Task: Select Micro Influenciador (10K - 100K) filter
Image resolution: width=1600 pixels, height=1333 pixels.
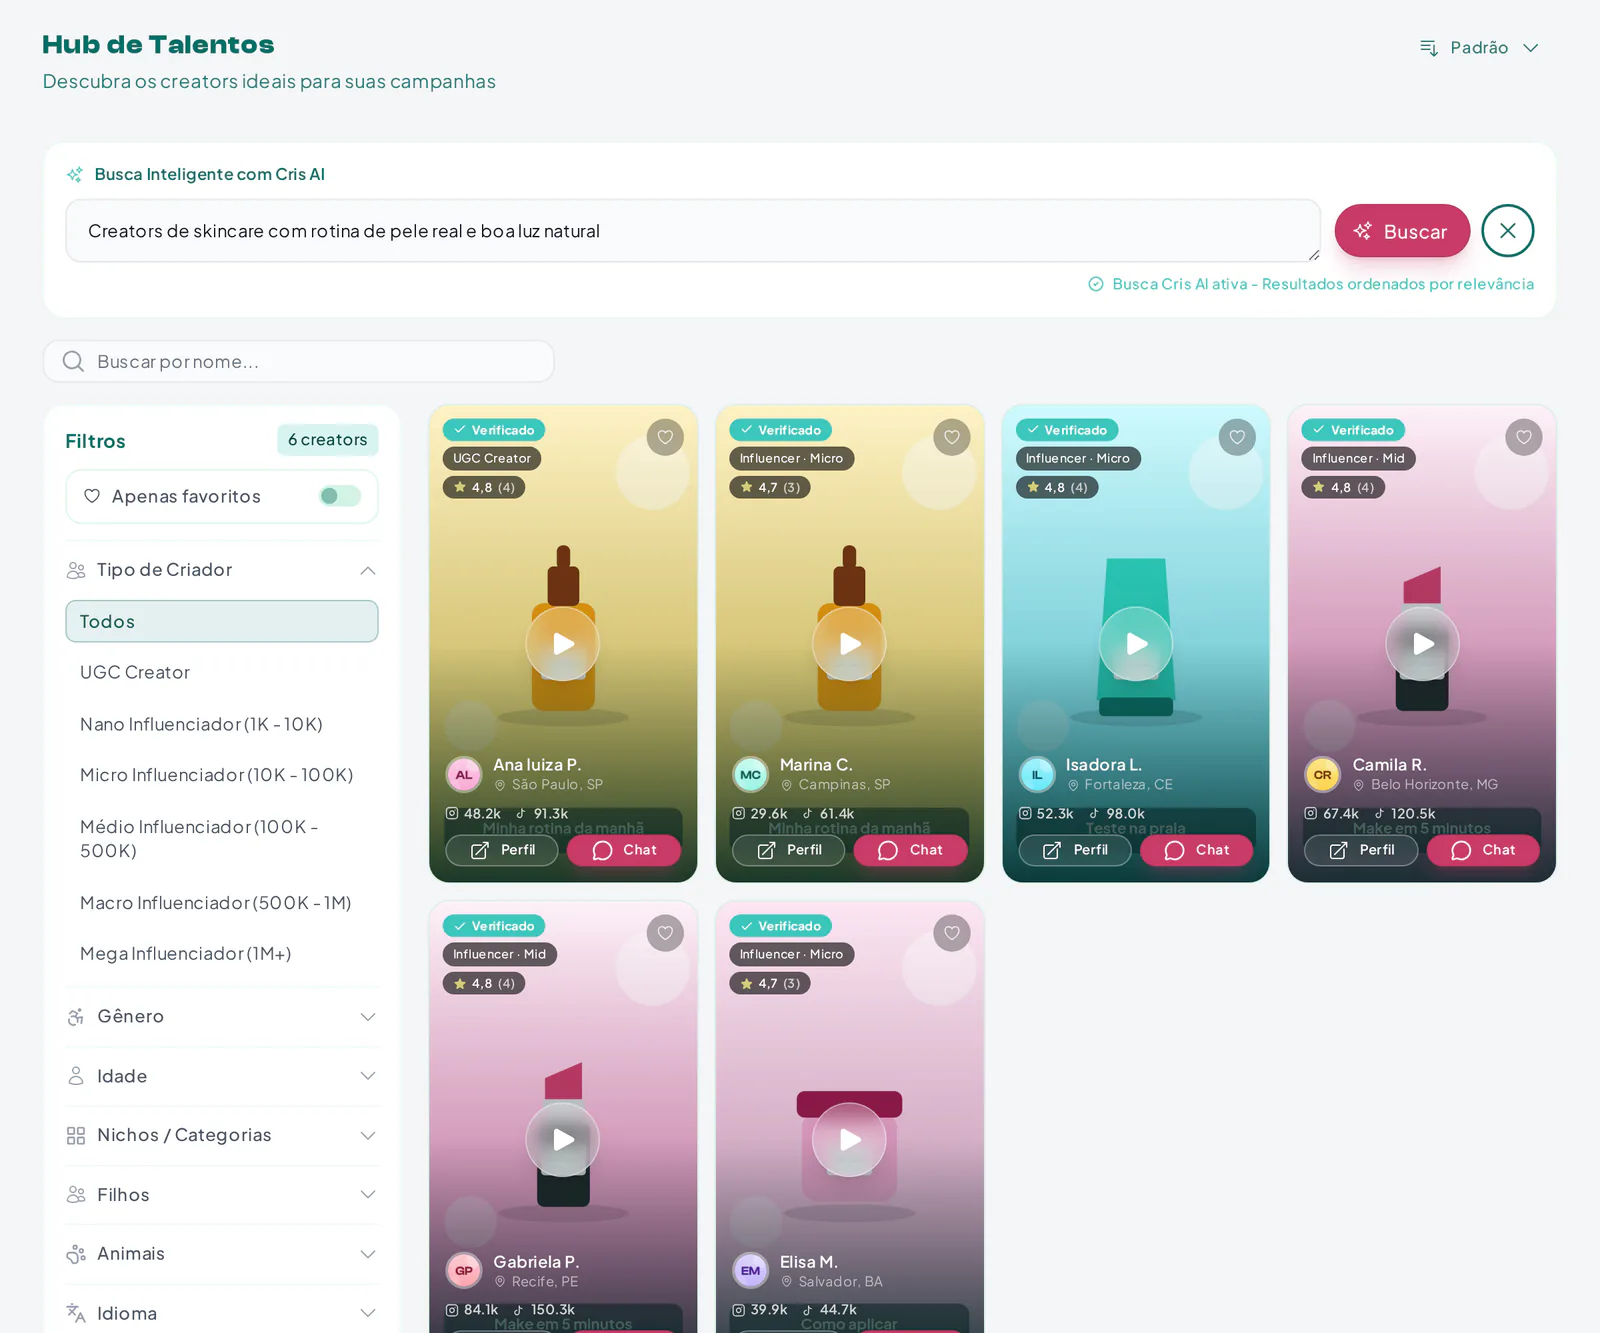Action: pyautogui.click(x=222, y=775)
